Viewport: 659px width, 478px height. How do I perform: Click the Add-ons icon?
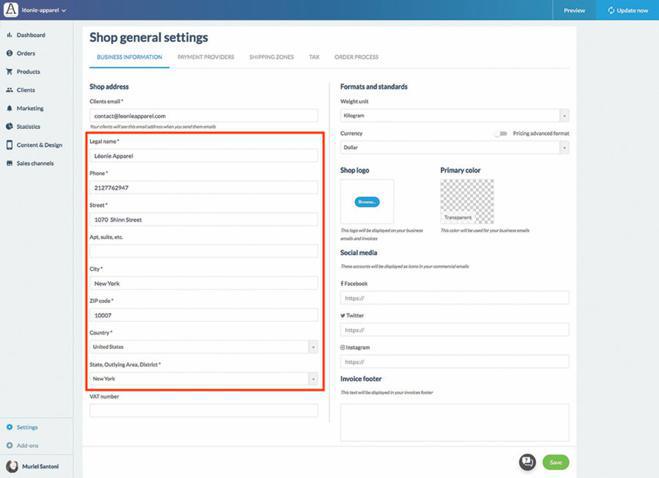[9, 445]
